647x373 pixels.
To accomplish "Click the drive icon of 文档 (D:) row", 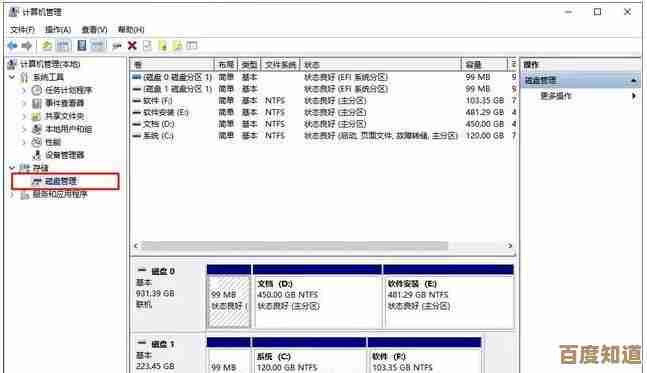I will [137, 124].
